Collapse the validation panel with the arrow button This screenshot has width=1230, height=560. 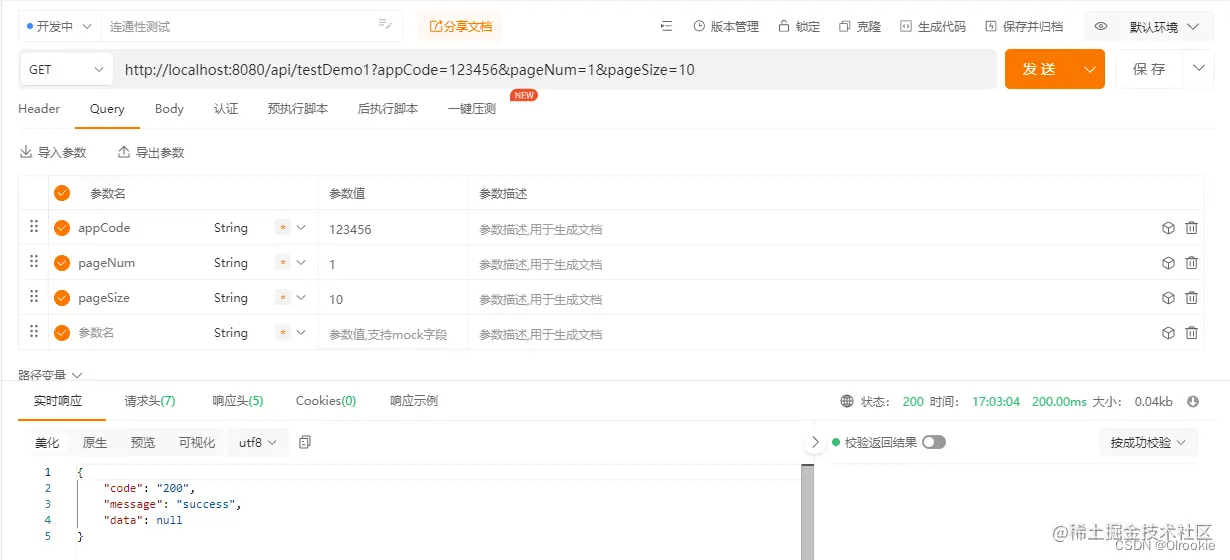[x=815, y=442]
